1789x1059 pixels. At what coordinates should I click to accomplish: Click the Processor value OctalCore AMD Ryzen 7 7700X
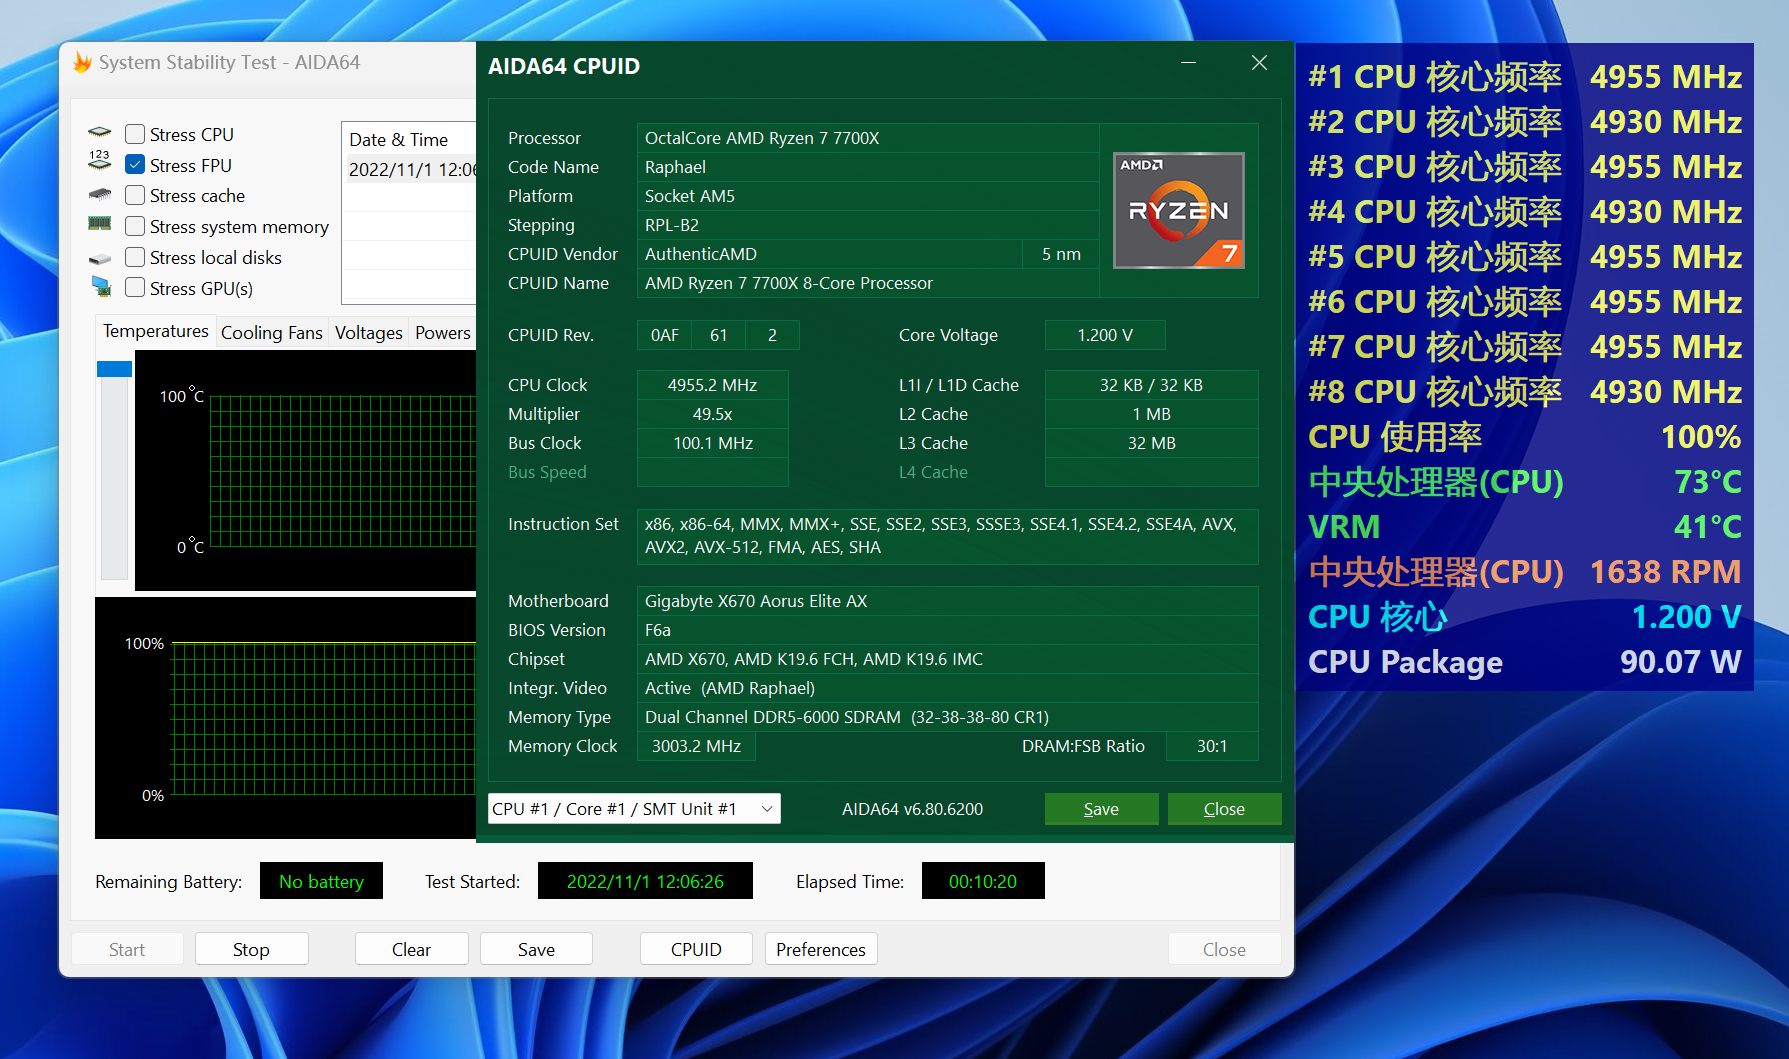pos(867,138)
